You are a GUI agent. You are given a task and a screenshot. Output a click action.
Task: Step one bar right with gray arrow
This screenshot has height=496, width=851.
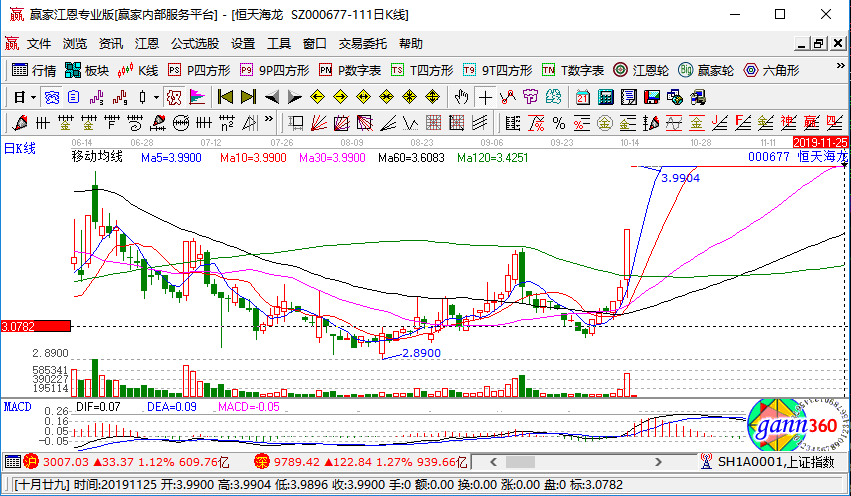pyautogui.click(x=295, y=98)
